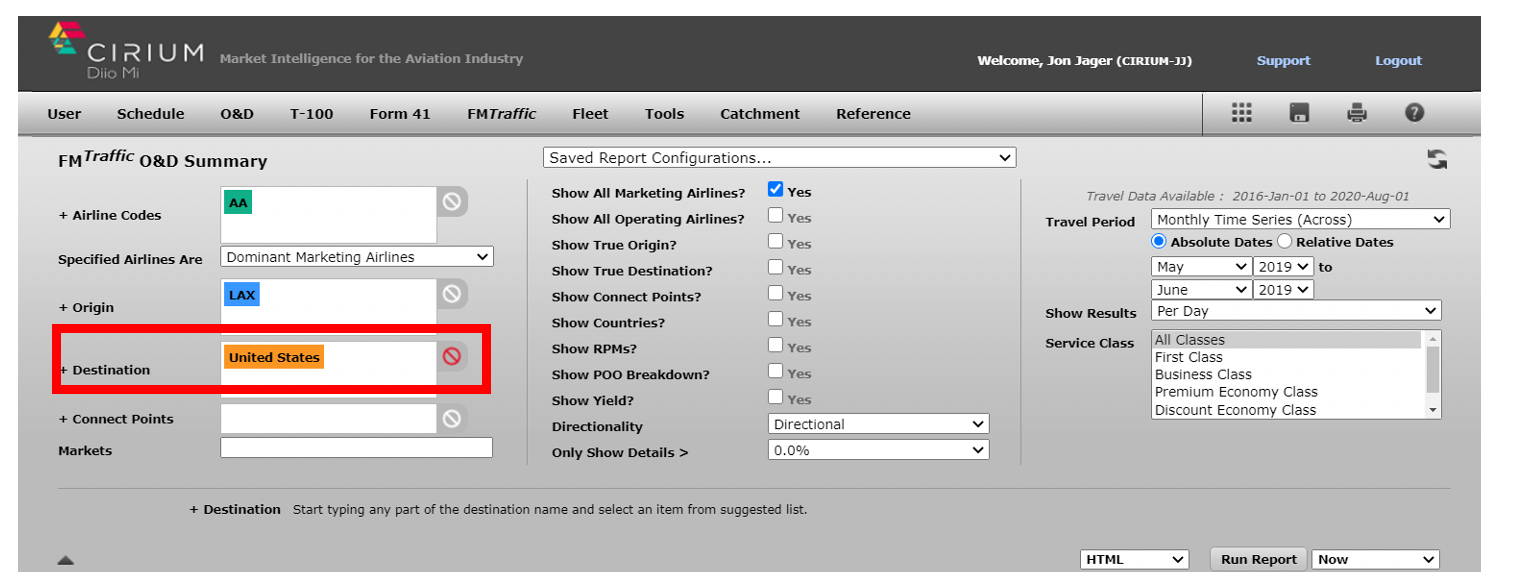Screen dimensions: 1514x588
Task: Enable Show Connect Points checkbox
Action: [x=775, y=293]
